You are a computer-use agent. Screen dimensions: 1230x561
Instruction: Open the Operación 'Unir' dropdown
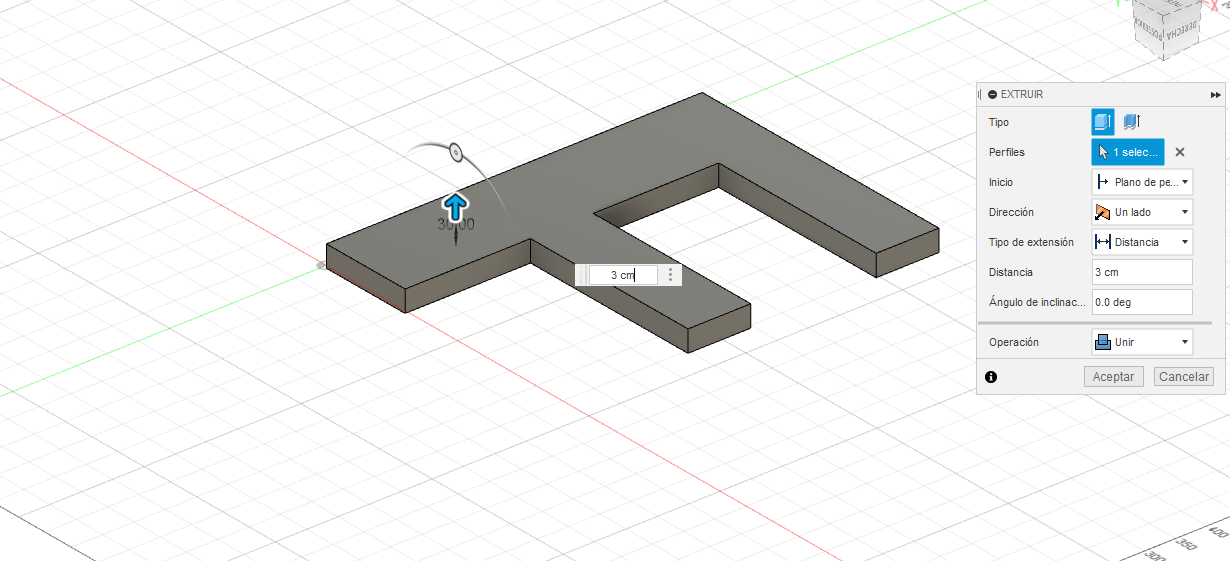pyautogui.click(x=1142, y=342)
